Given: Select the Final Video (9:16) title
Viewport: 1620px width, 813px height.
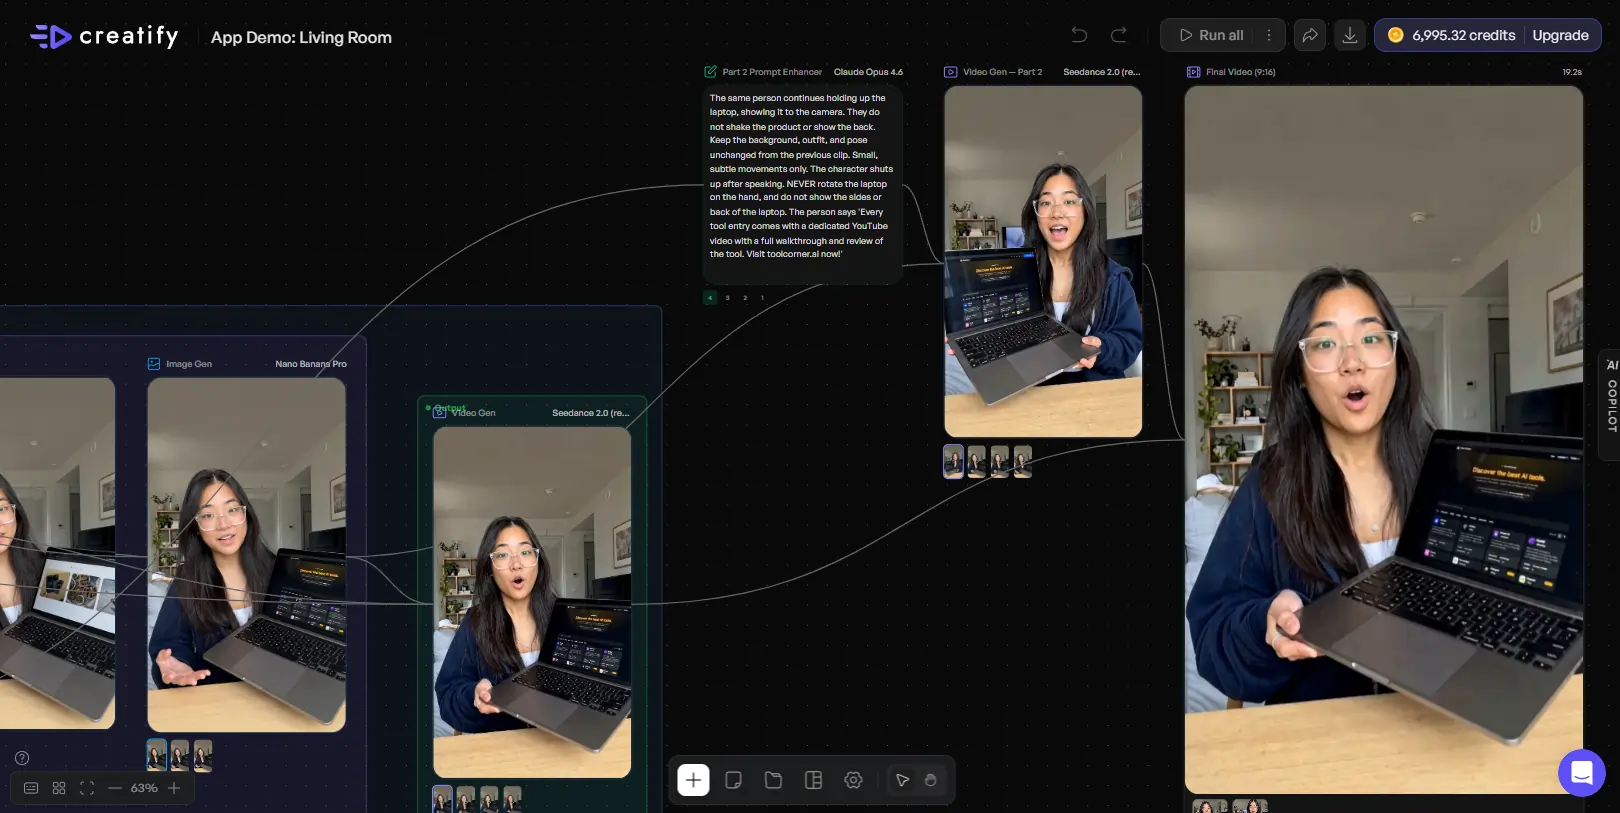Looking at the screenshot, I should (x=1240, y=72).
